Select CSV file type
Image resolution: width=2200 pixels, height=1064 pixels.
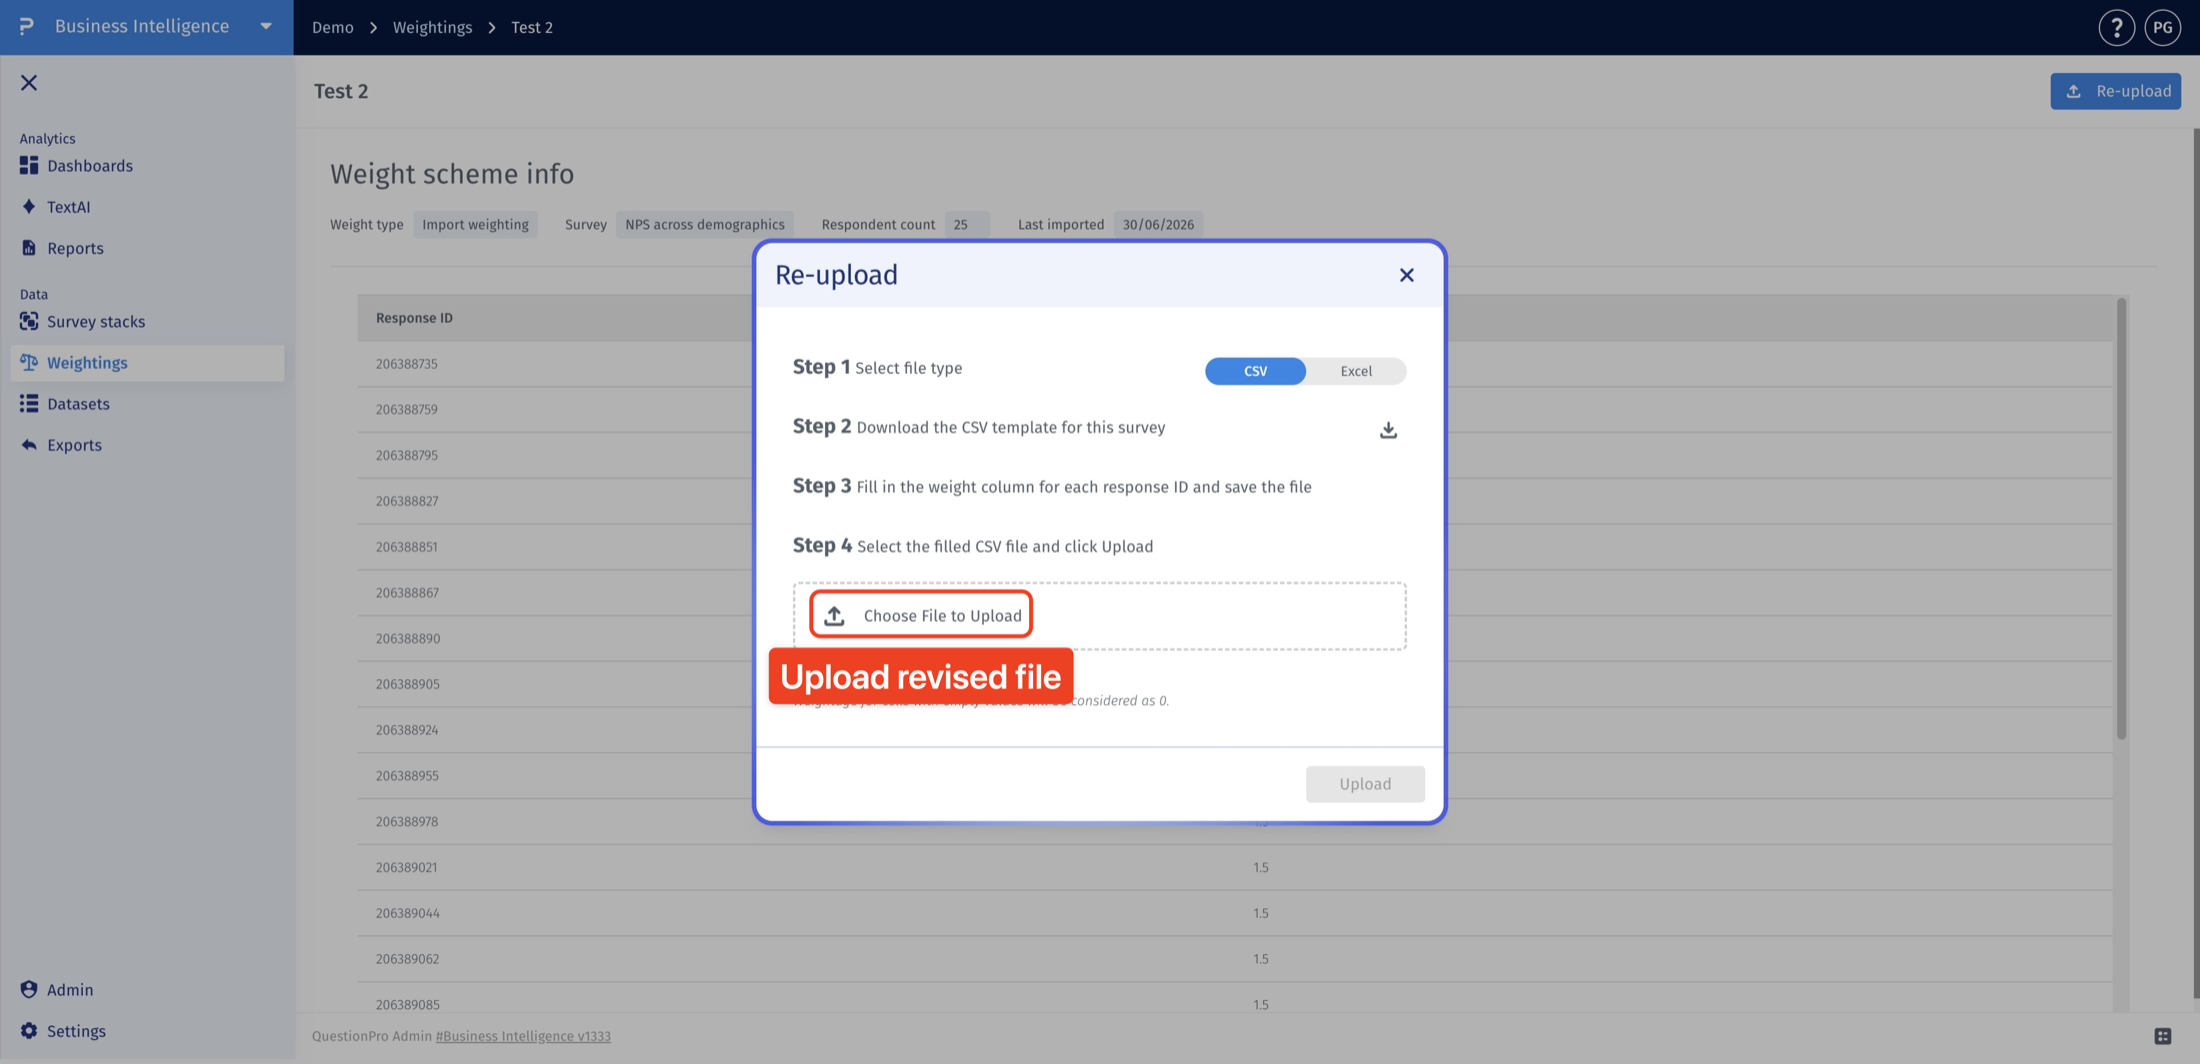click(x=1255, y=371)
